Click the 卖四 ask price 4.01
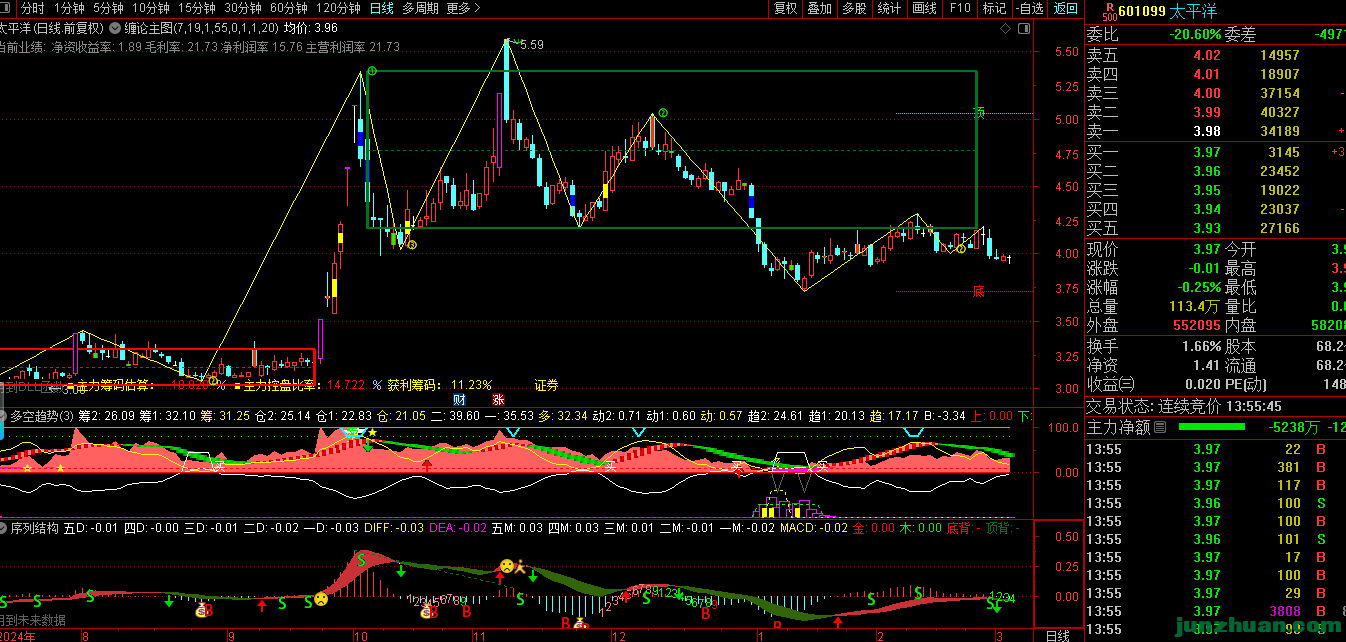 (1207, 74)
